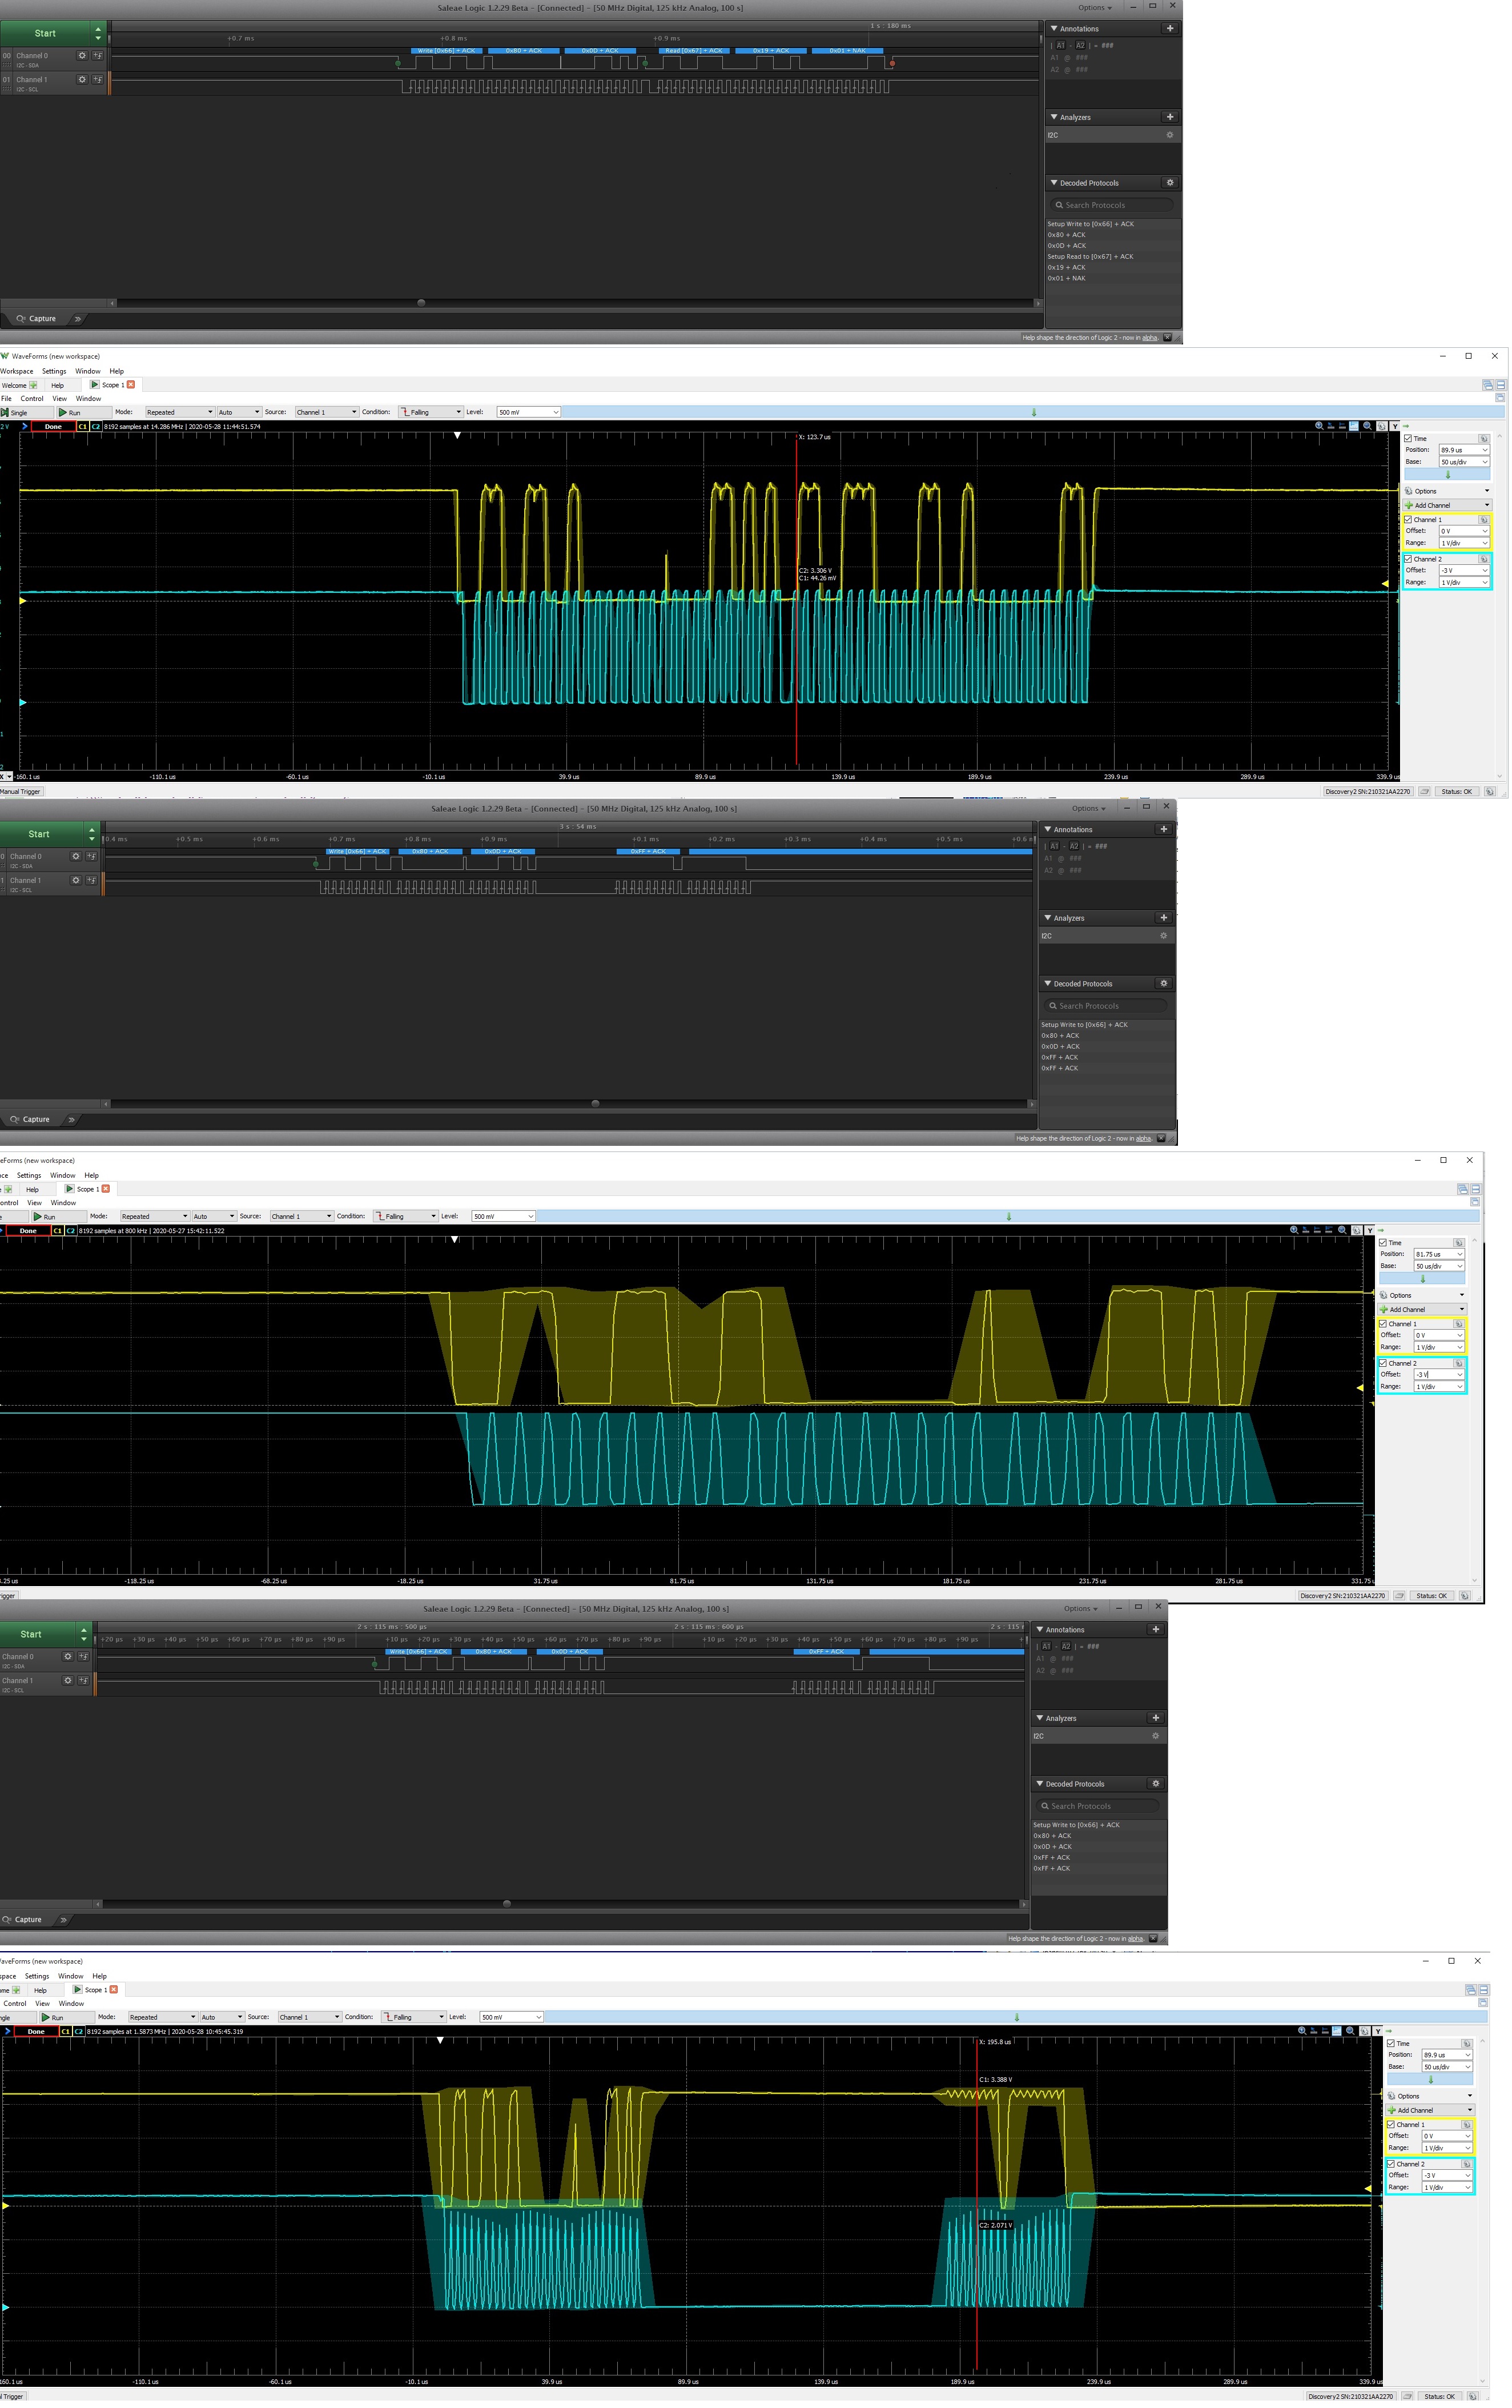Image resolution: width=1512 pixels, height=2408 pixels.
Task: Open Base 50 us/div dropdown in topmost WaveForms
Action: tap(1464, 462)
